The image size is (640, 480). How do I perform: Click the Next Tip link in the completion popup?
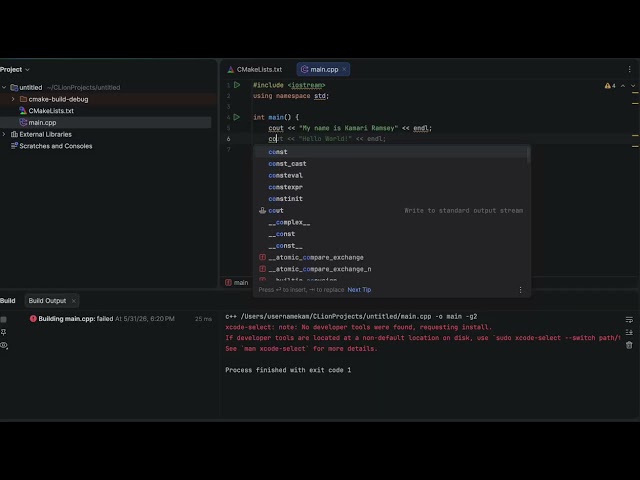pos(359,290)
